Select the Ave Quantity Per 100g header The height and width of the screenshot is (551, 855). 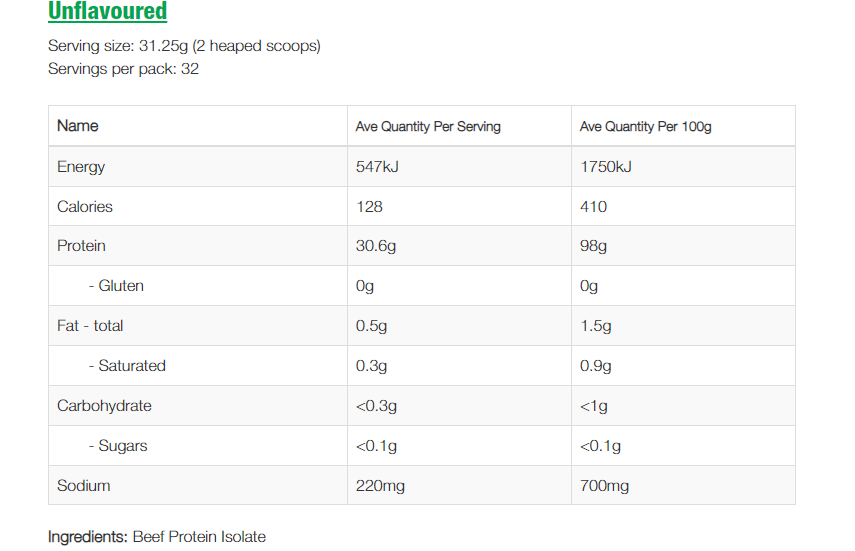click(x=645, y=127)
